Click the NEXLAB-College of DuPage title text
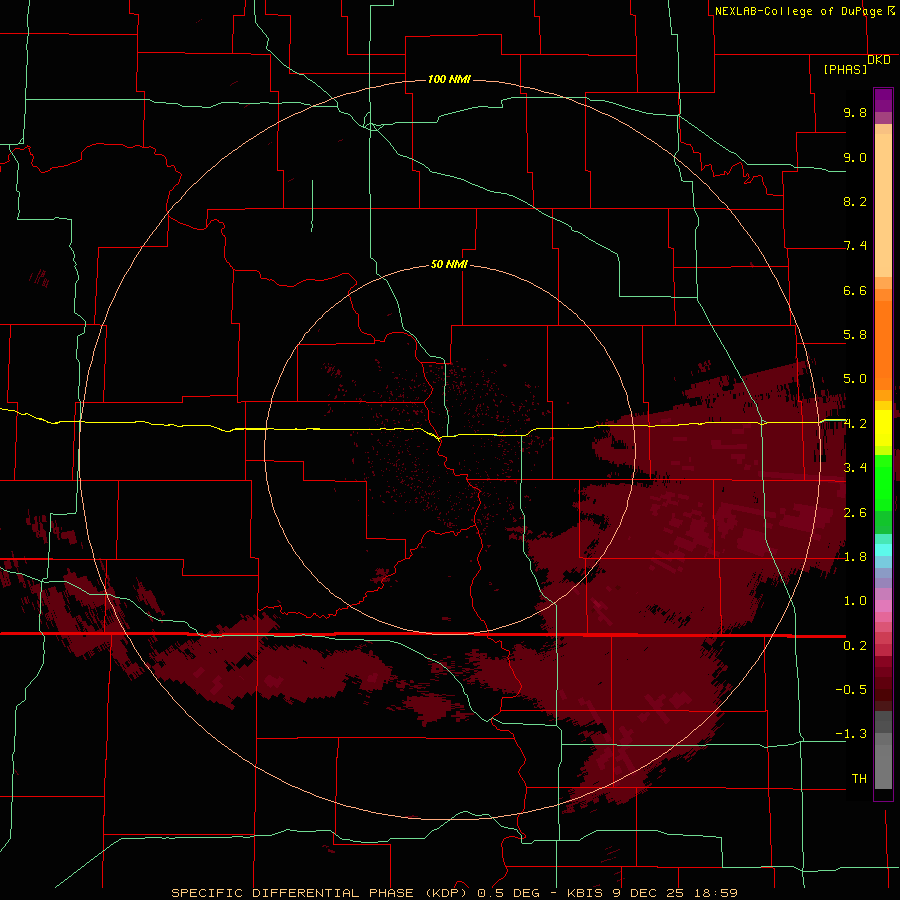The image size is (900, 900). 798,11
